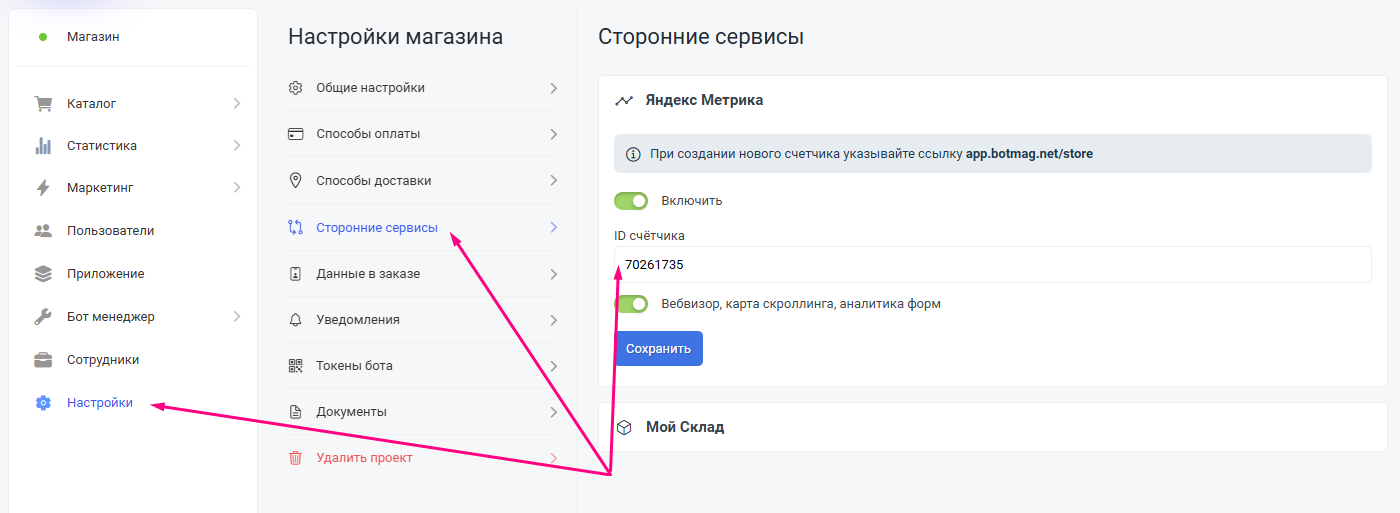Click the Удалить проект red link

364,458
